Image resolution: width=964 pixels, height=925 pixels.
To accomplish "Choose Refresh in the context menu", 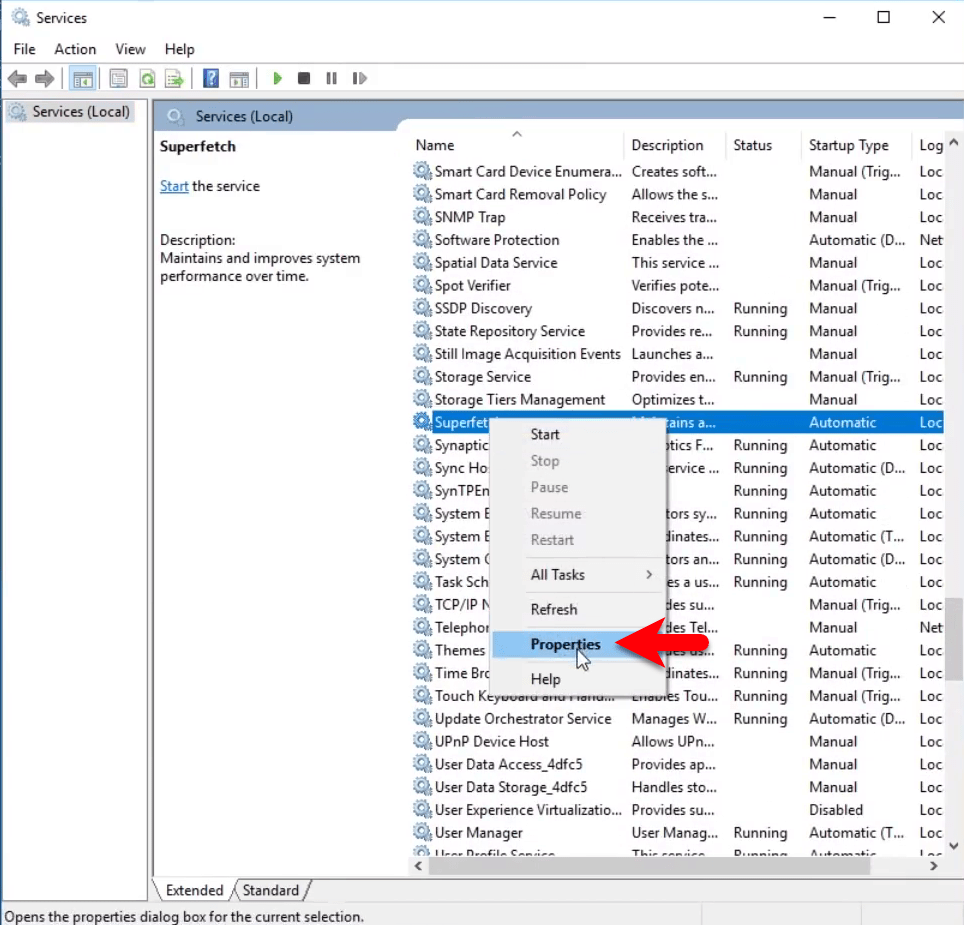I will coord(578,609).
